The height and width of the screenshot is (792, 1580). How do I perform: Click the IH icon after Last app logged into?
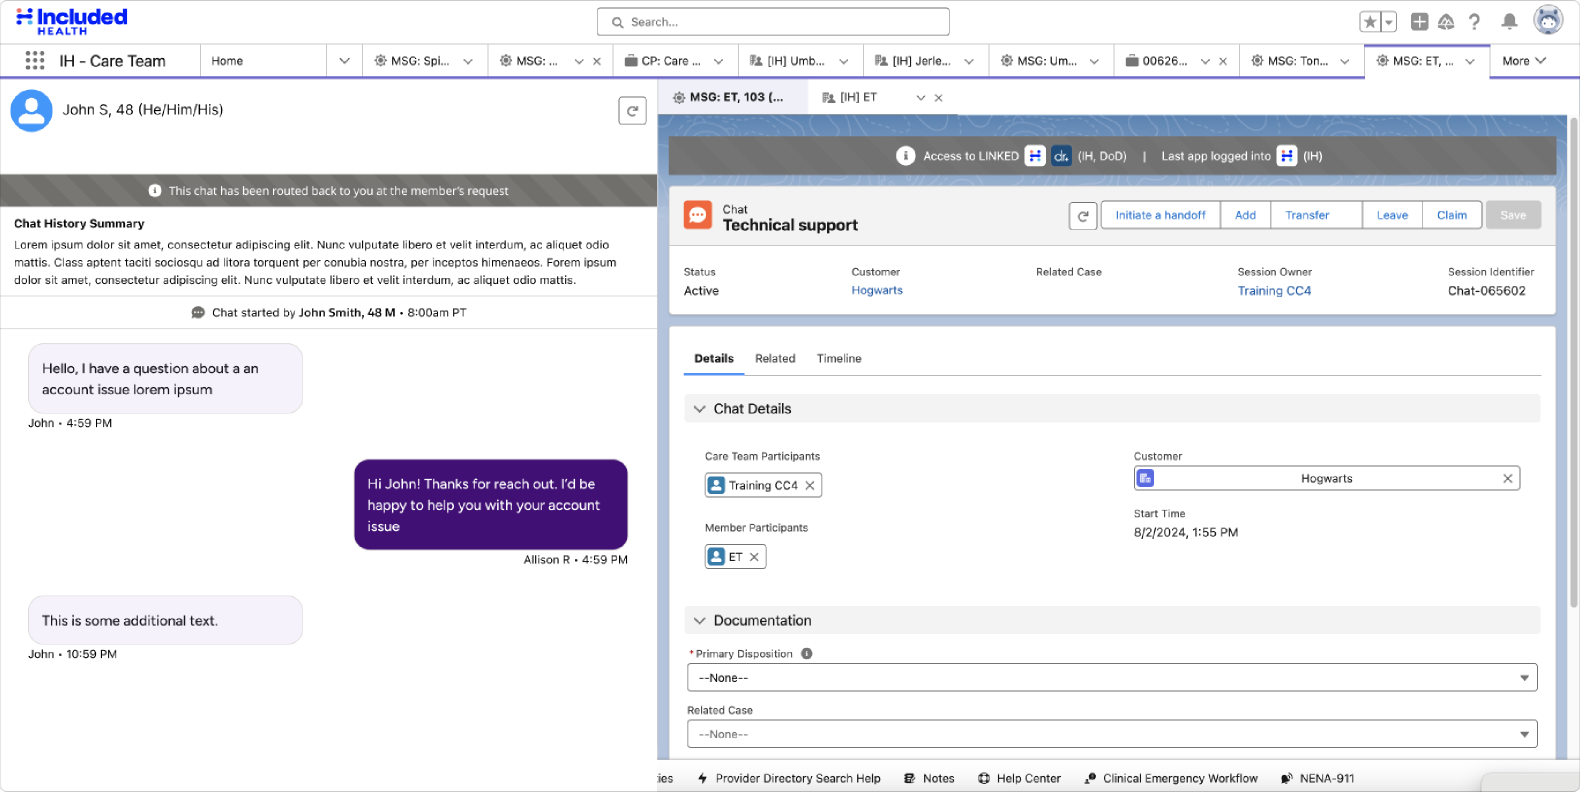coord(1287,156)
